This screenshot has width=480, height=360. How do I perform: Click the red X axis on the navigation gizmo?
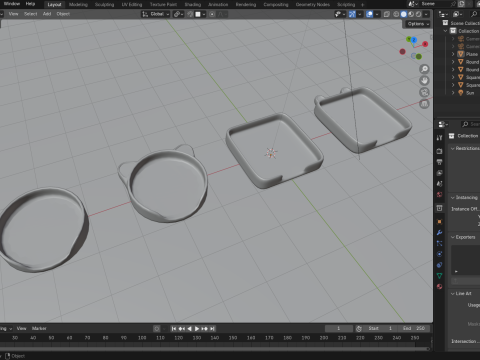point(425,44)
